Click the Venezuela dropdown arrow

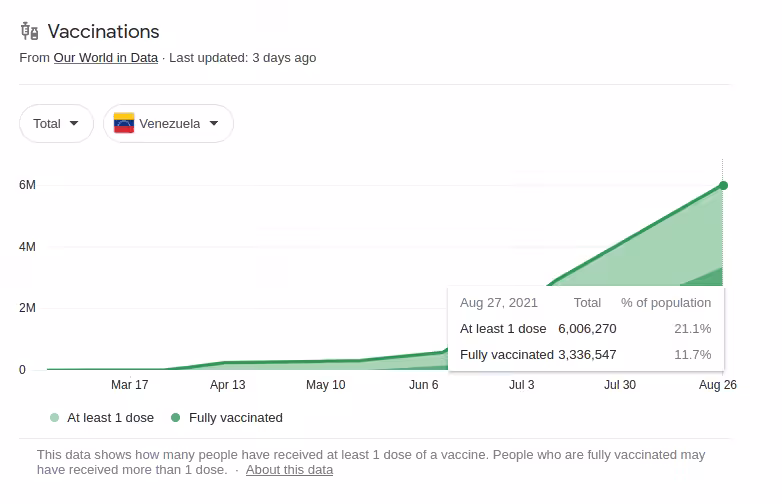click(x=213, y=124)
